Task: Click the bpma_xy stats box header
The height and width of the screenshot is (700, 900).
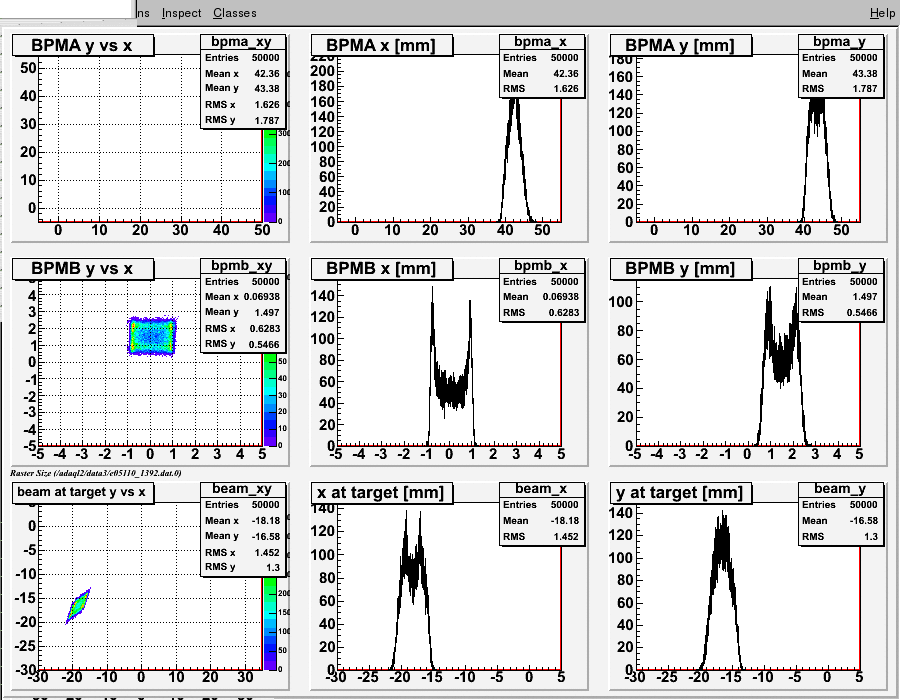Action: pyautogui.click(x=242, y=42)
